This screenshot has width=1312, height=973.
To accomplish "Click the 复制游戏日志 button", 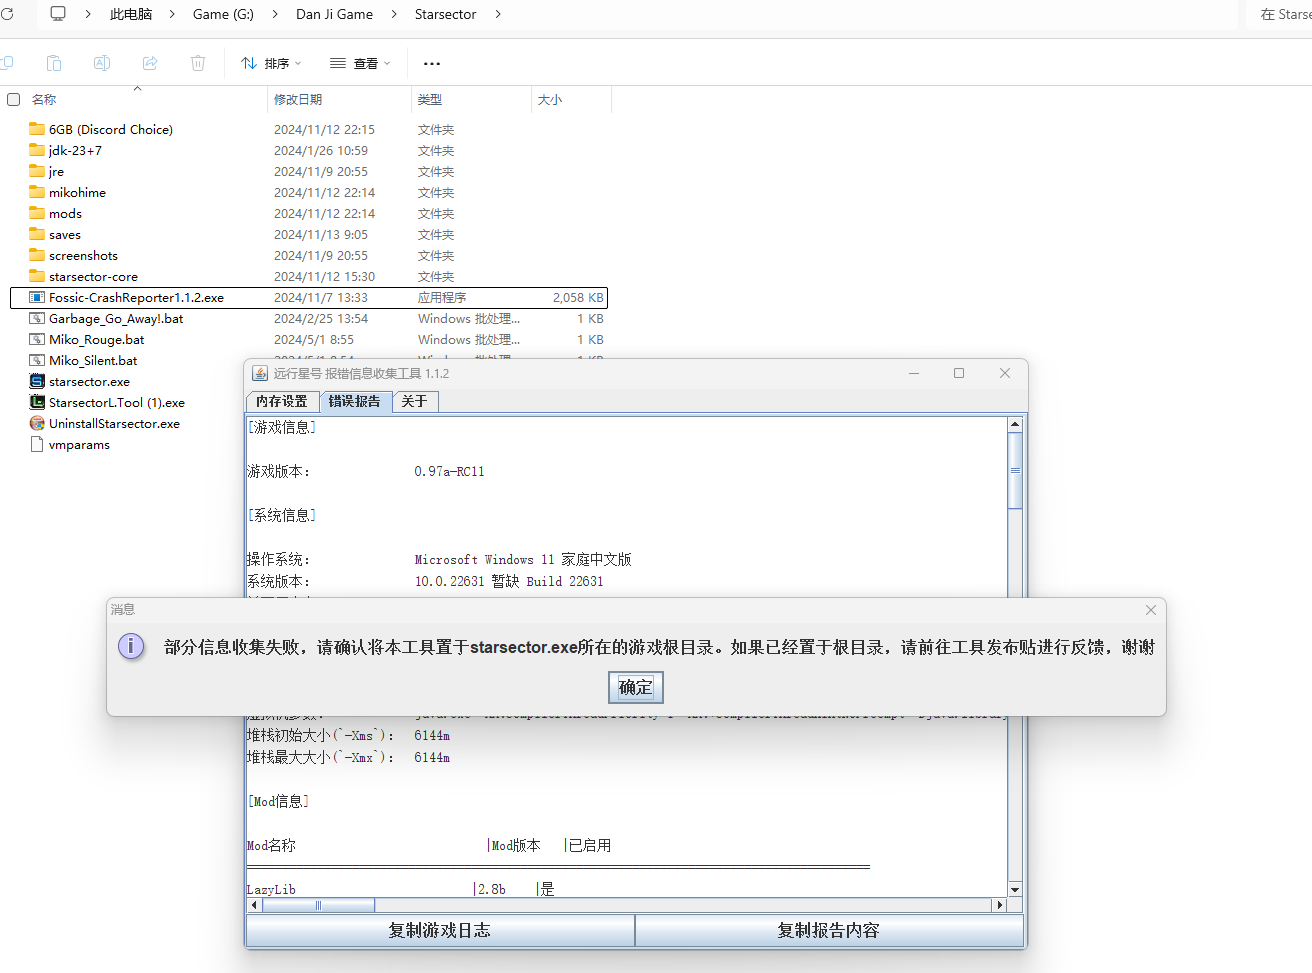I will [440, 930].
